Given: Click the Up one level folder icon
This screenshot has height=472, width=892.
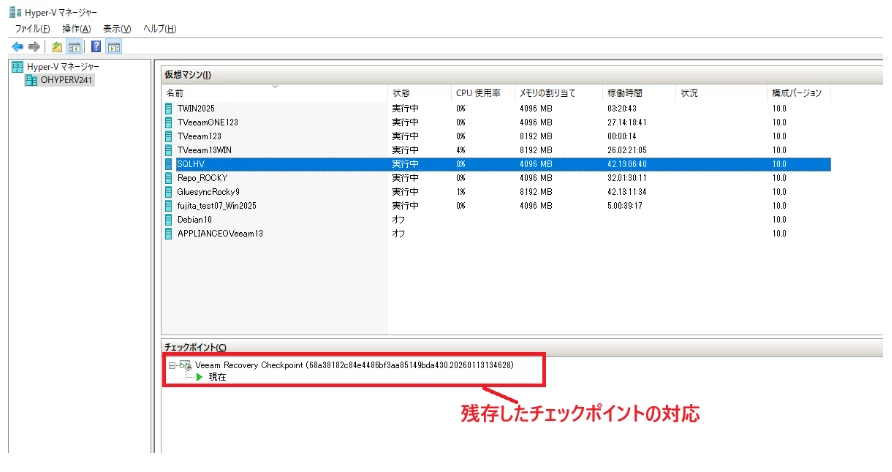Looking at the screenshot, I should click(x=57, y=47).
